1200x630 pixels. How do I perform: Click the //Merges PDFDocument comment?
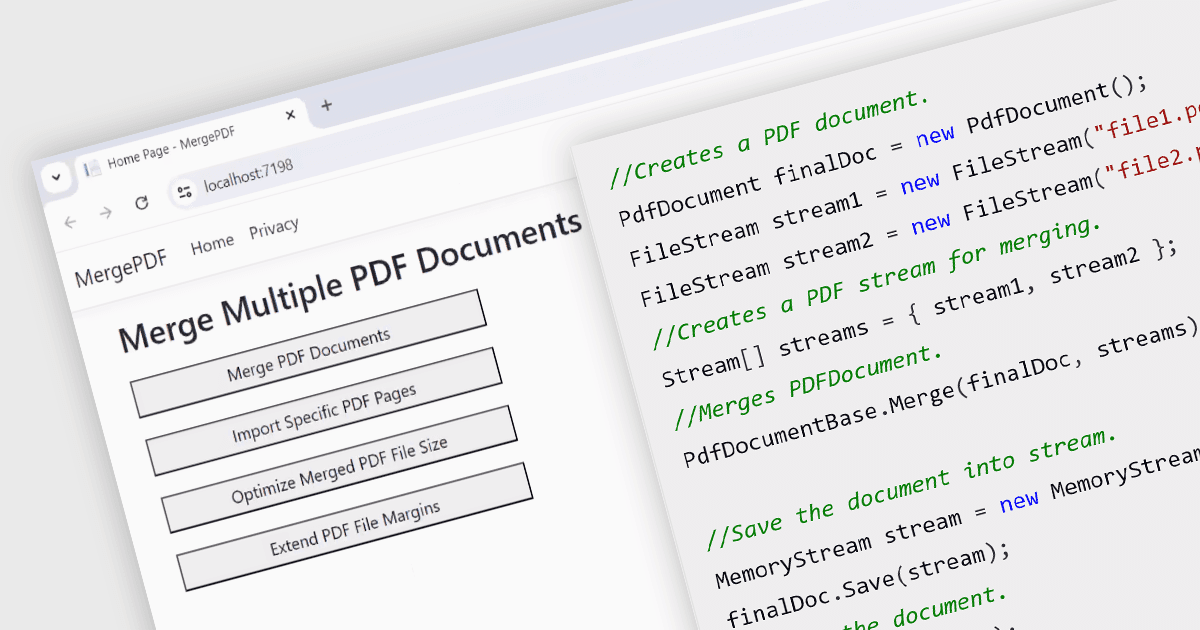click(809, 387)
